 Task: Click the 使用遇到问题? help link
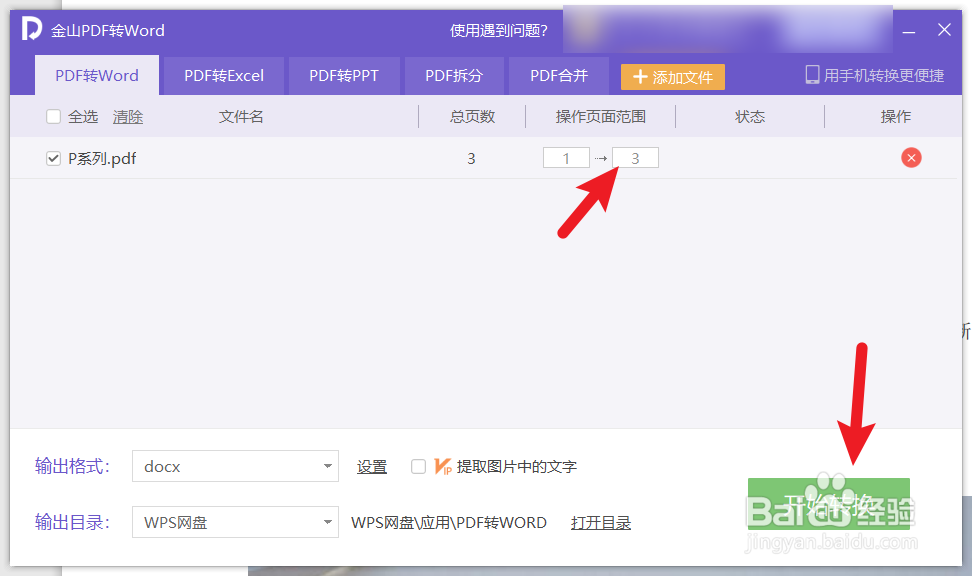coord(499,30)
